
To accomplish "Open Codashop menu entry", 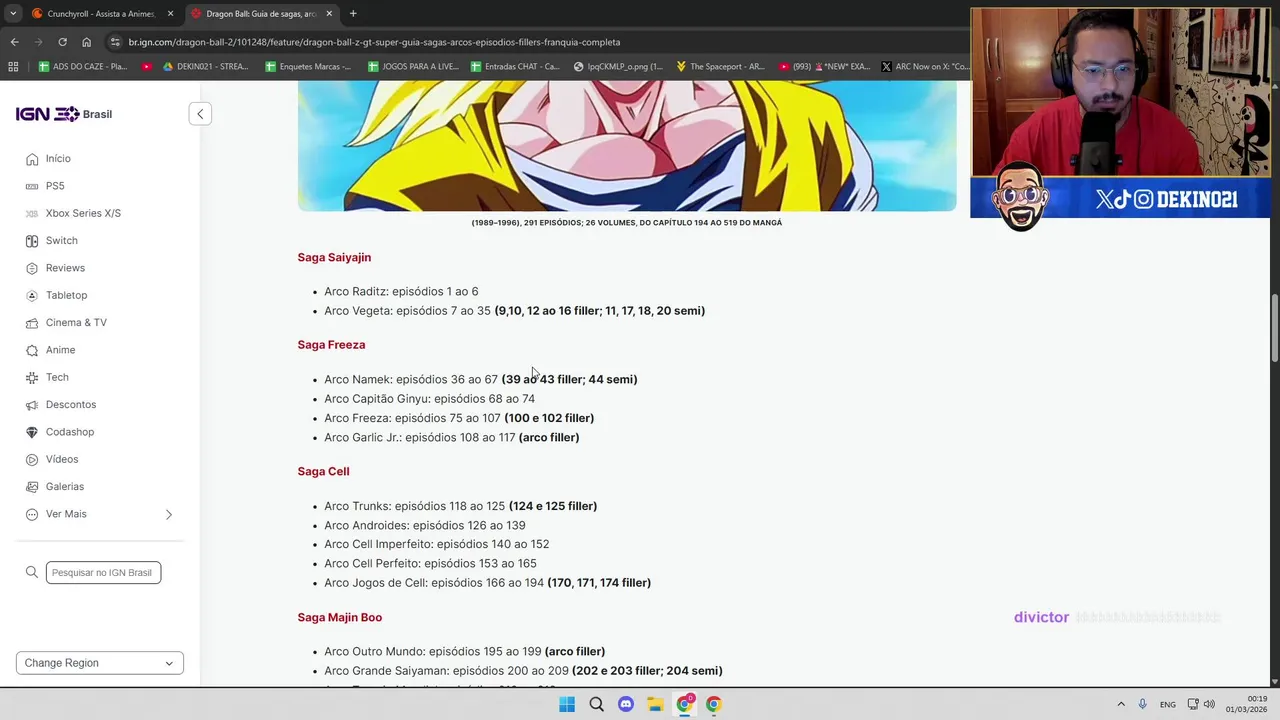I will [x=70, y=432].
